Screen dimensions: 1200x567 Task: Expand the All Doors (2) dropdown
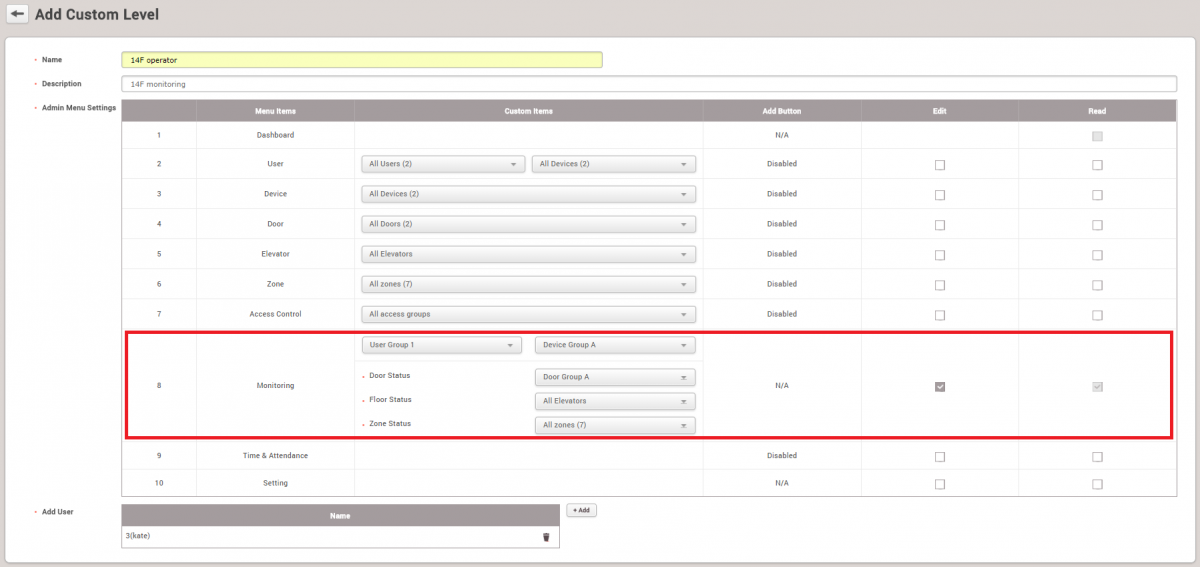coord(528,224)
